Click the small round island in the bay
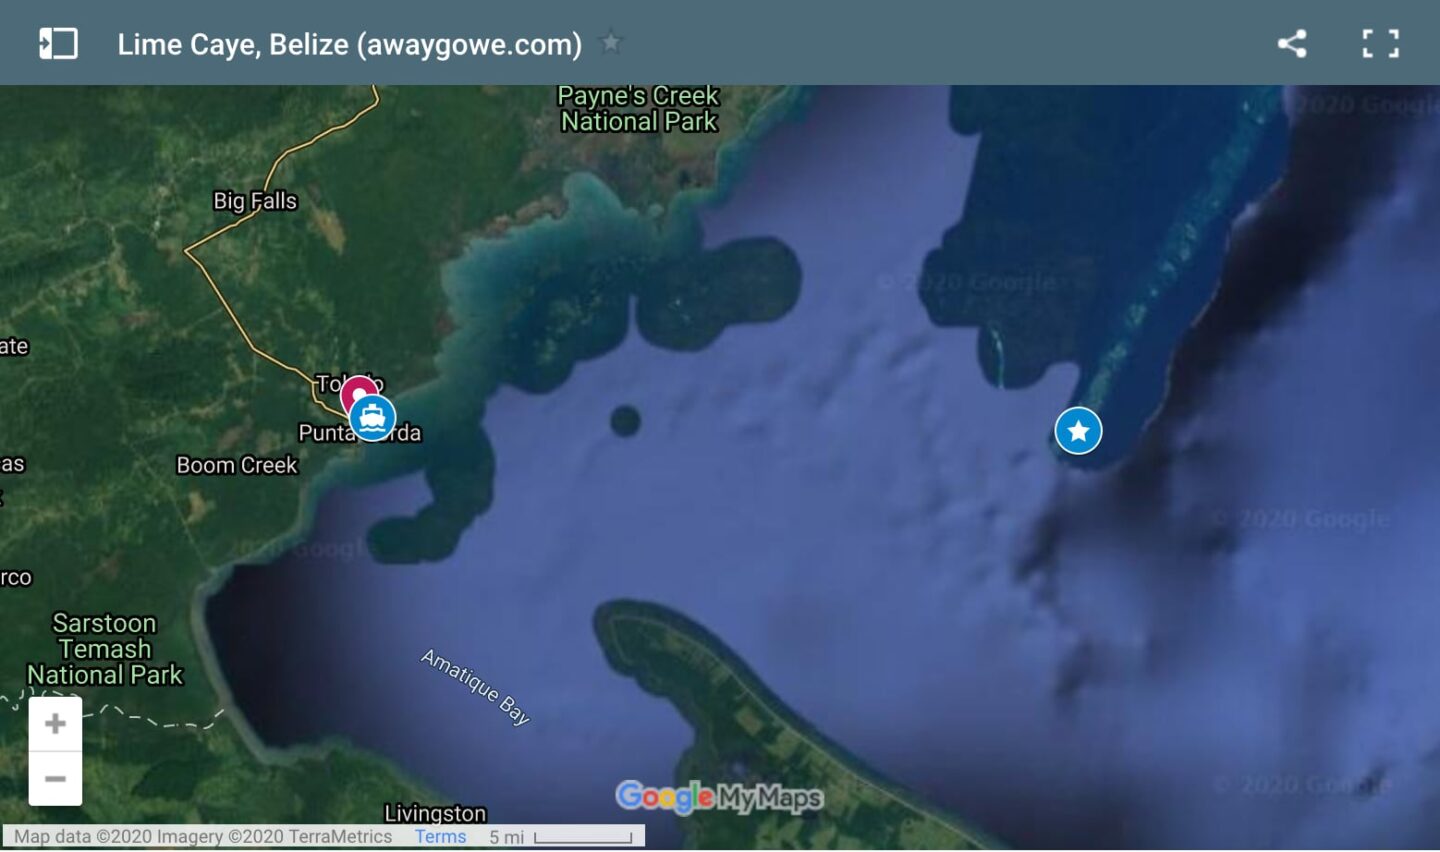Viewport: 1440px width, 852px height. click(x=625, y=421)
